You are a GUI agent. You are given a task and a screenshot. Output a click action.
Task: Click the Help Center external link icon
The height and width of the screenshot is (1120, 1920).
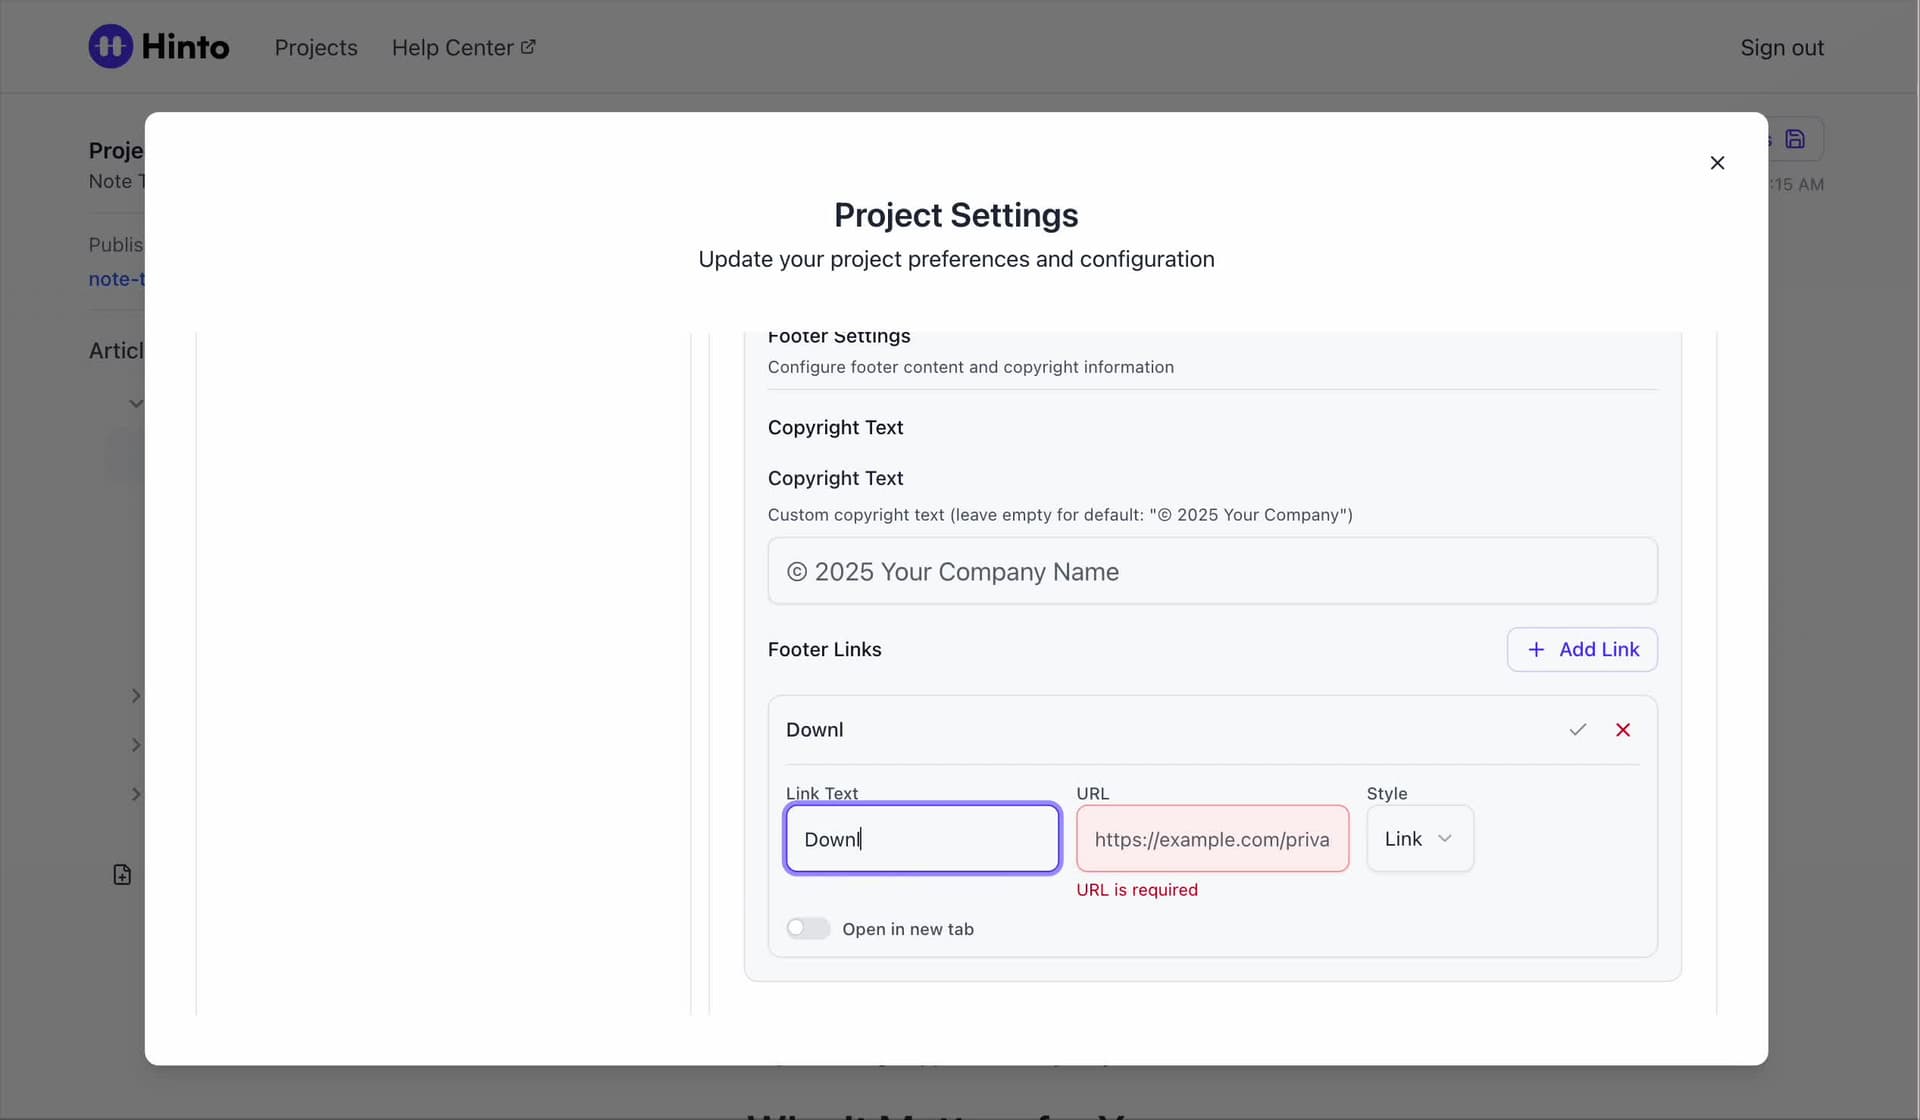(x=528, y=47)
